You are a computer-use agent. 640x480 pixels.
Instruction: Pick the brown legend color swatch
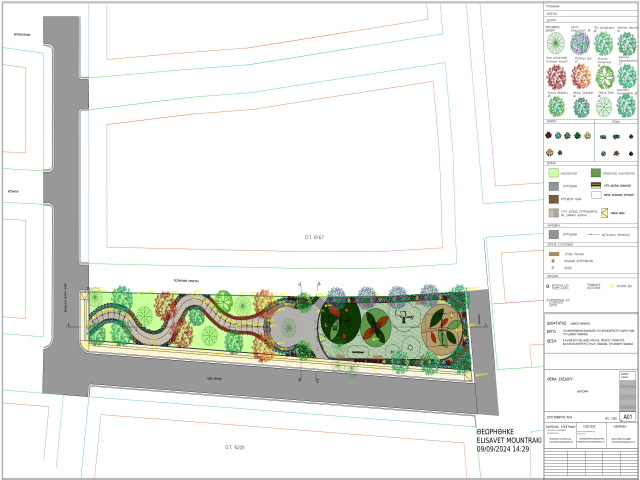pos(553,200)
